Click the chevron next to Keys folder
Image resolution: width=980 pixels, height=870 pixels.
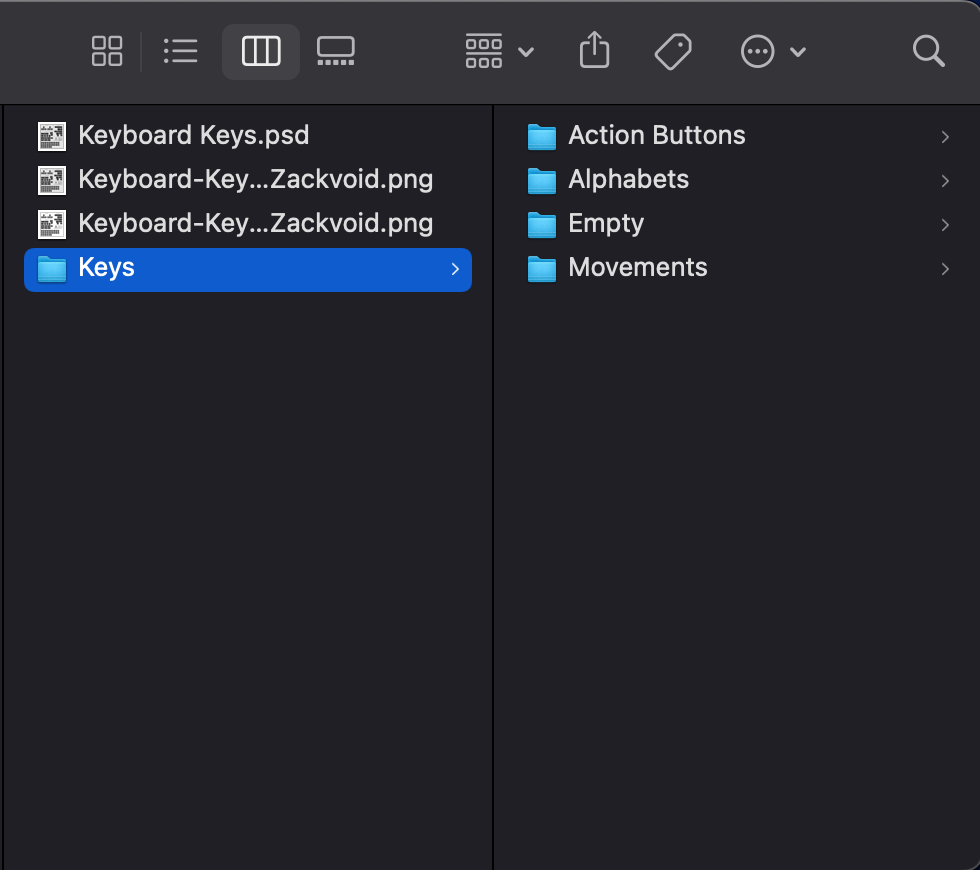455,269
